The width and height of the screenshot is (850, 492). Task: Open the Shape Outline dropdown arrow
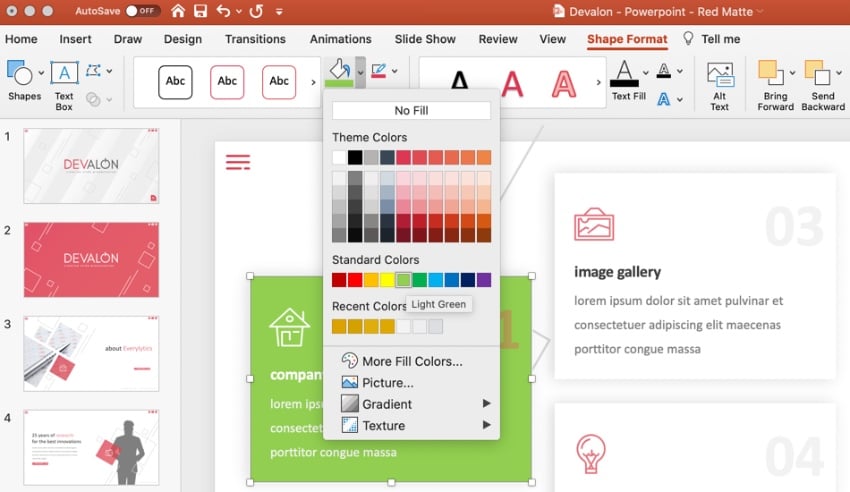pos(396,72)
